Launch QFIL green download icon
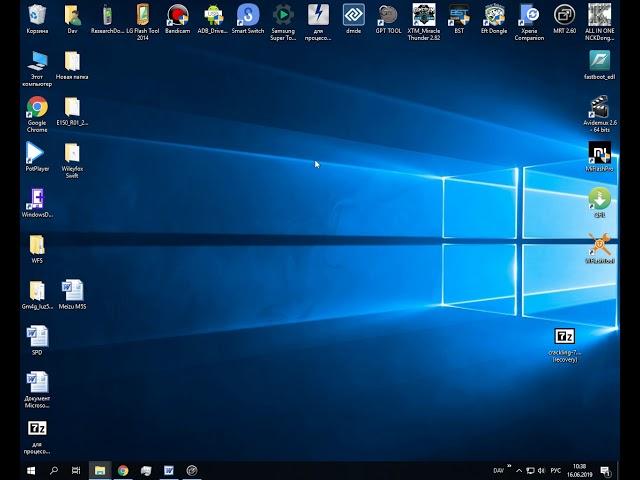This screenshot has height=480, width=640. [x=600, y=202]
